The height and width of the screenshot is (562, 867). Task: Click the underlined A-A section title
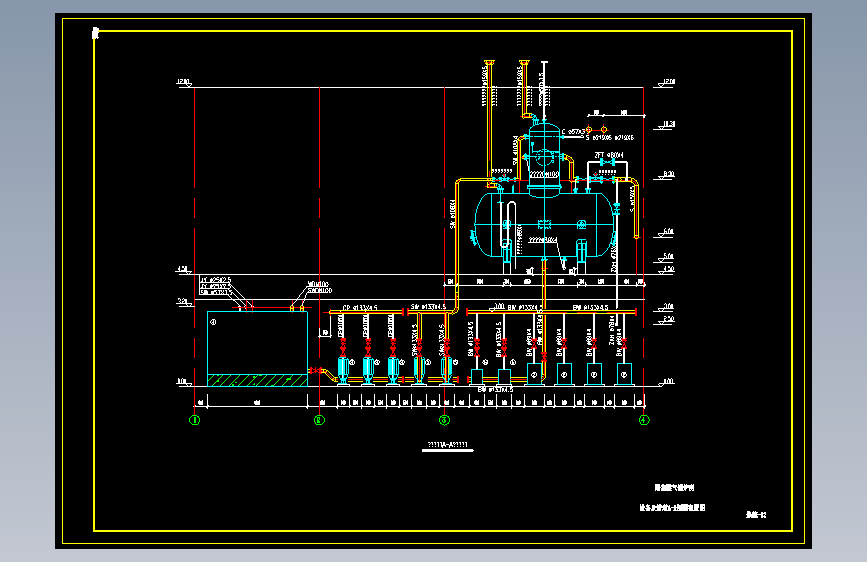coord(448,445)
